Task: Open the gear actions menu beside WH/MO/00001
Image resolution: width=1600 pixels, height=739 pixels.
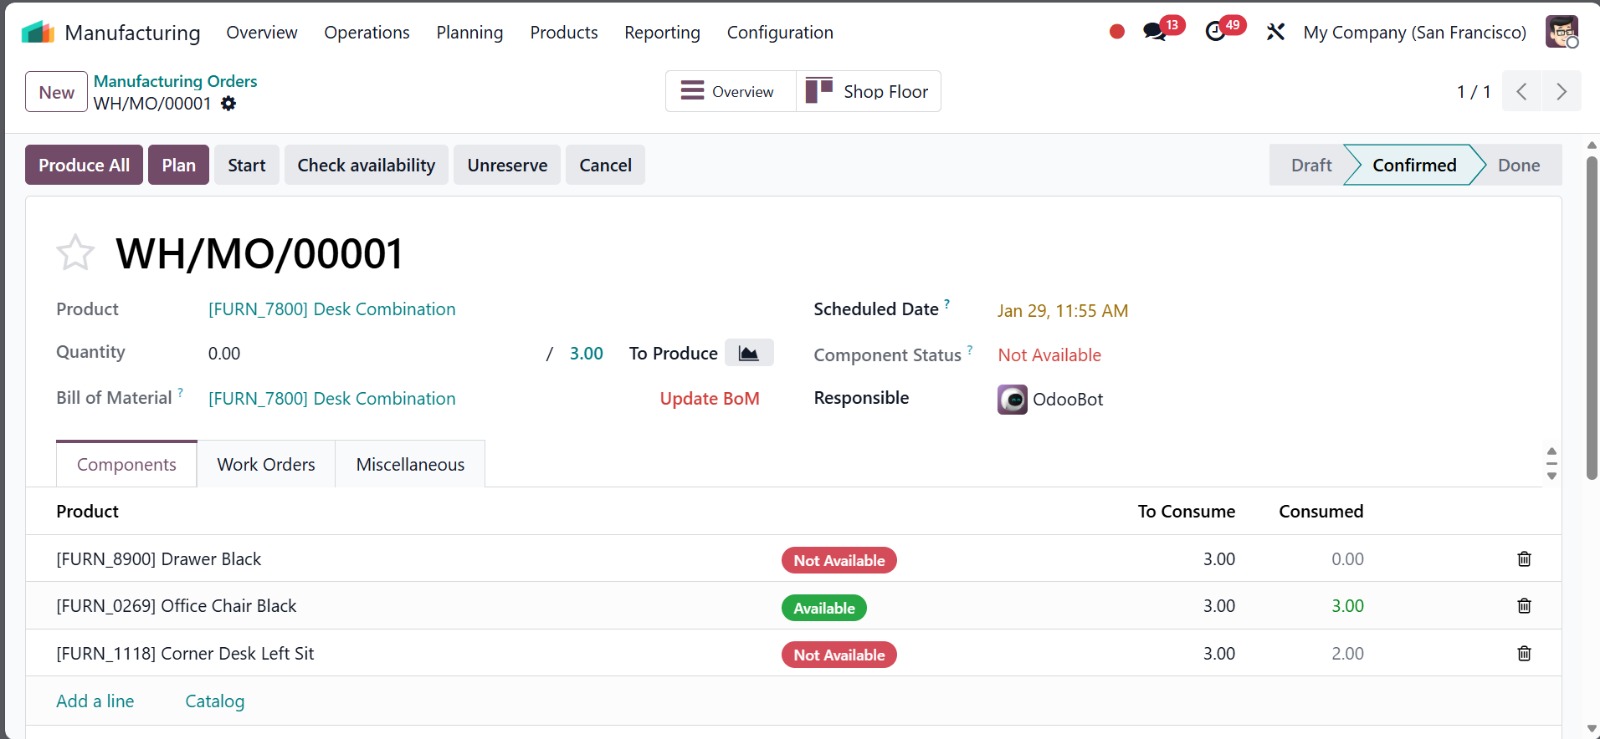Action: click(228, 104)
